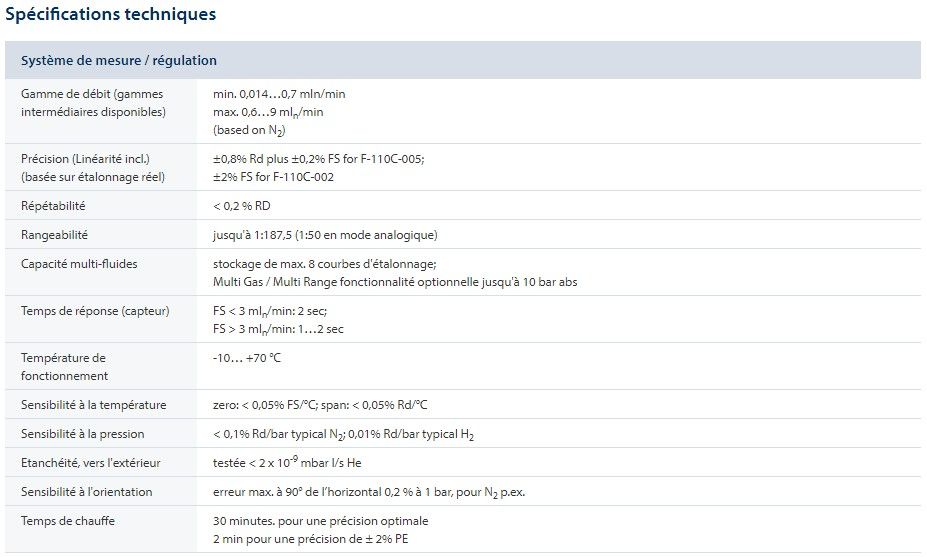Click the '(based on N2)' note

(242, 131)
